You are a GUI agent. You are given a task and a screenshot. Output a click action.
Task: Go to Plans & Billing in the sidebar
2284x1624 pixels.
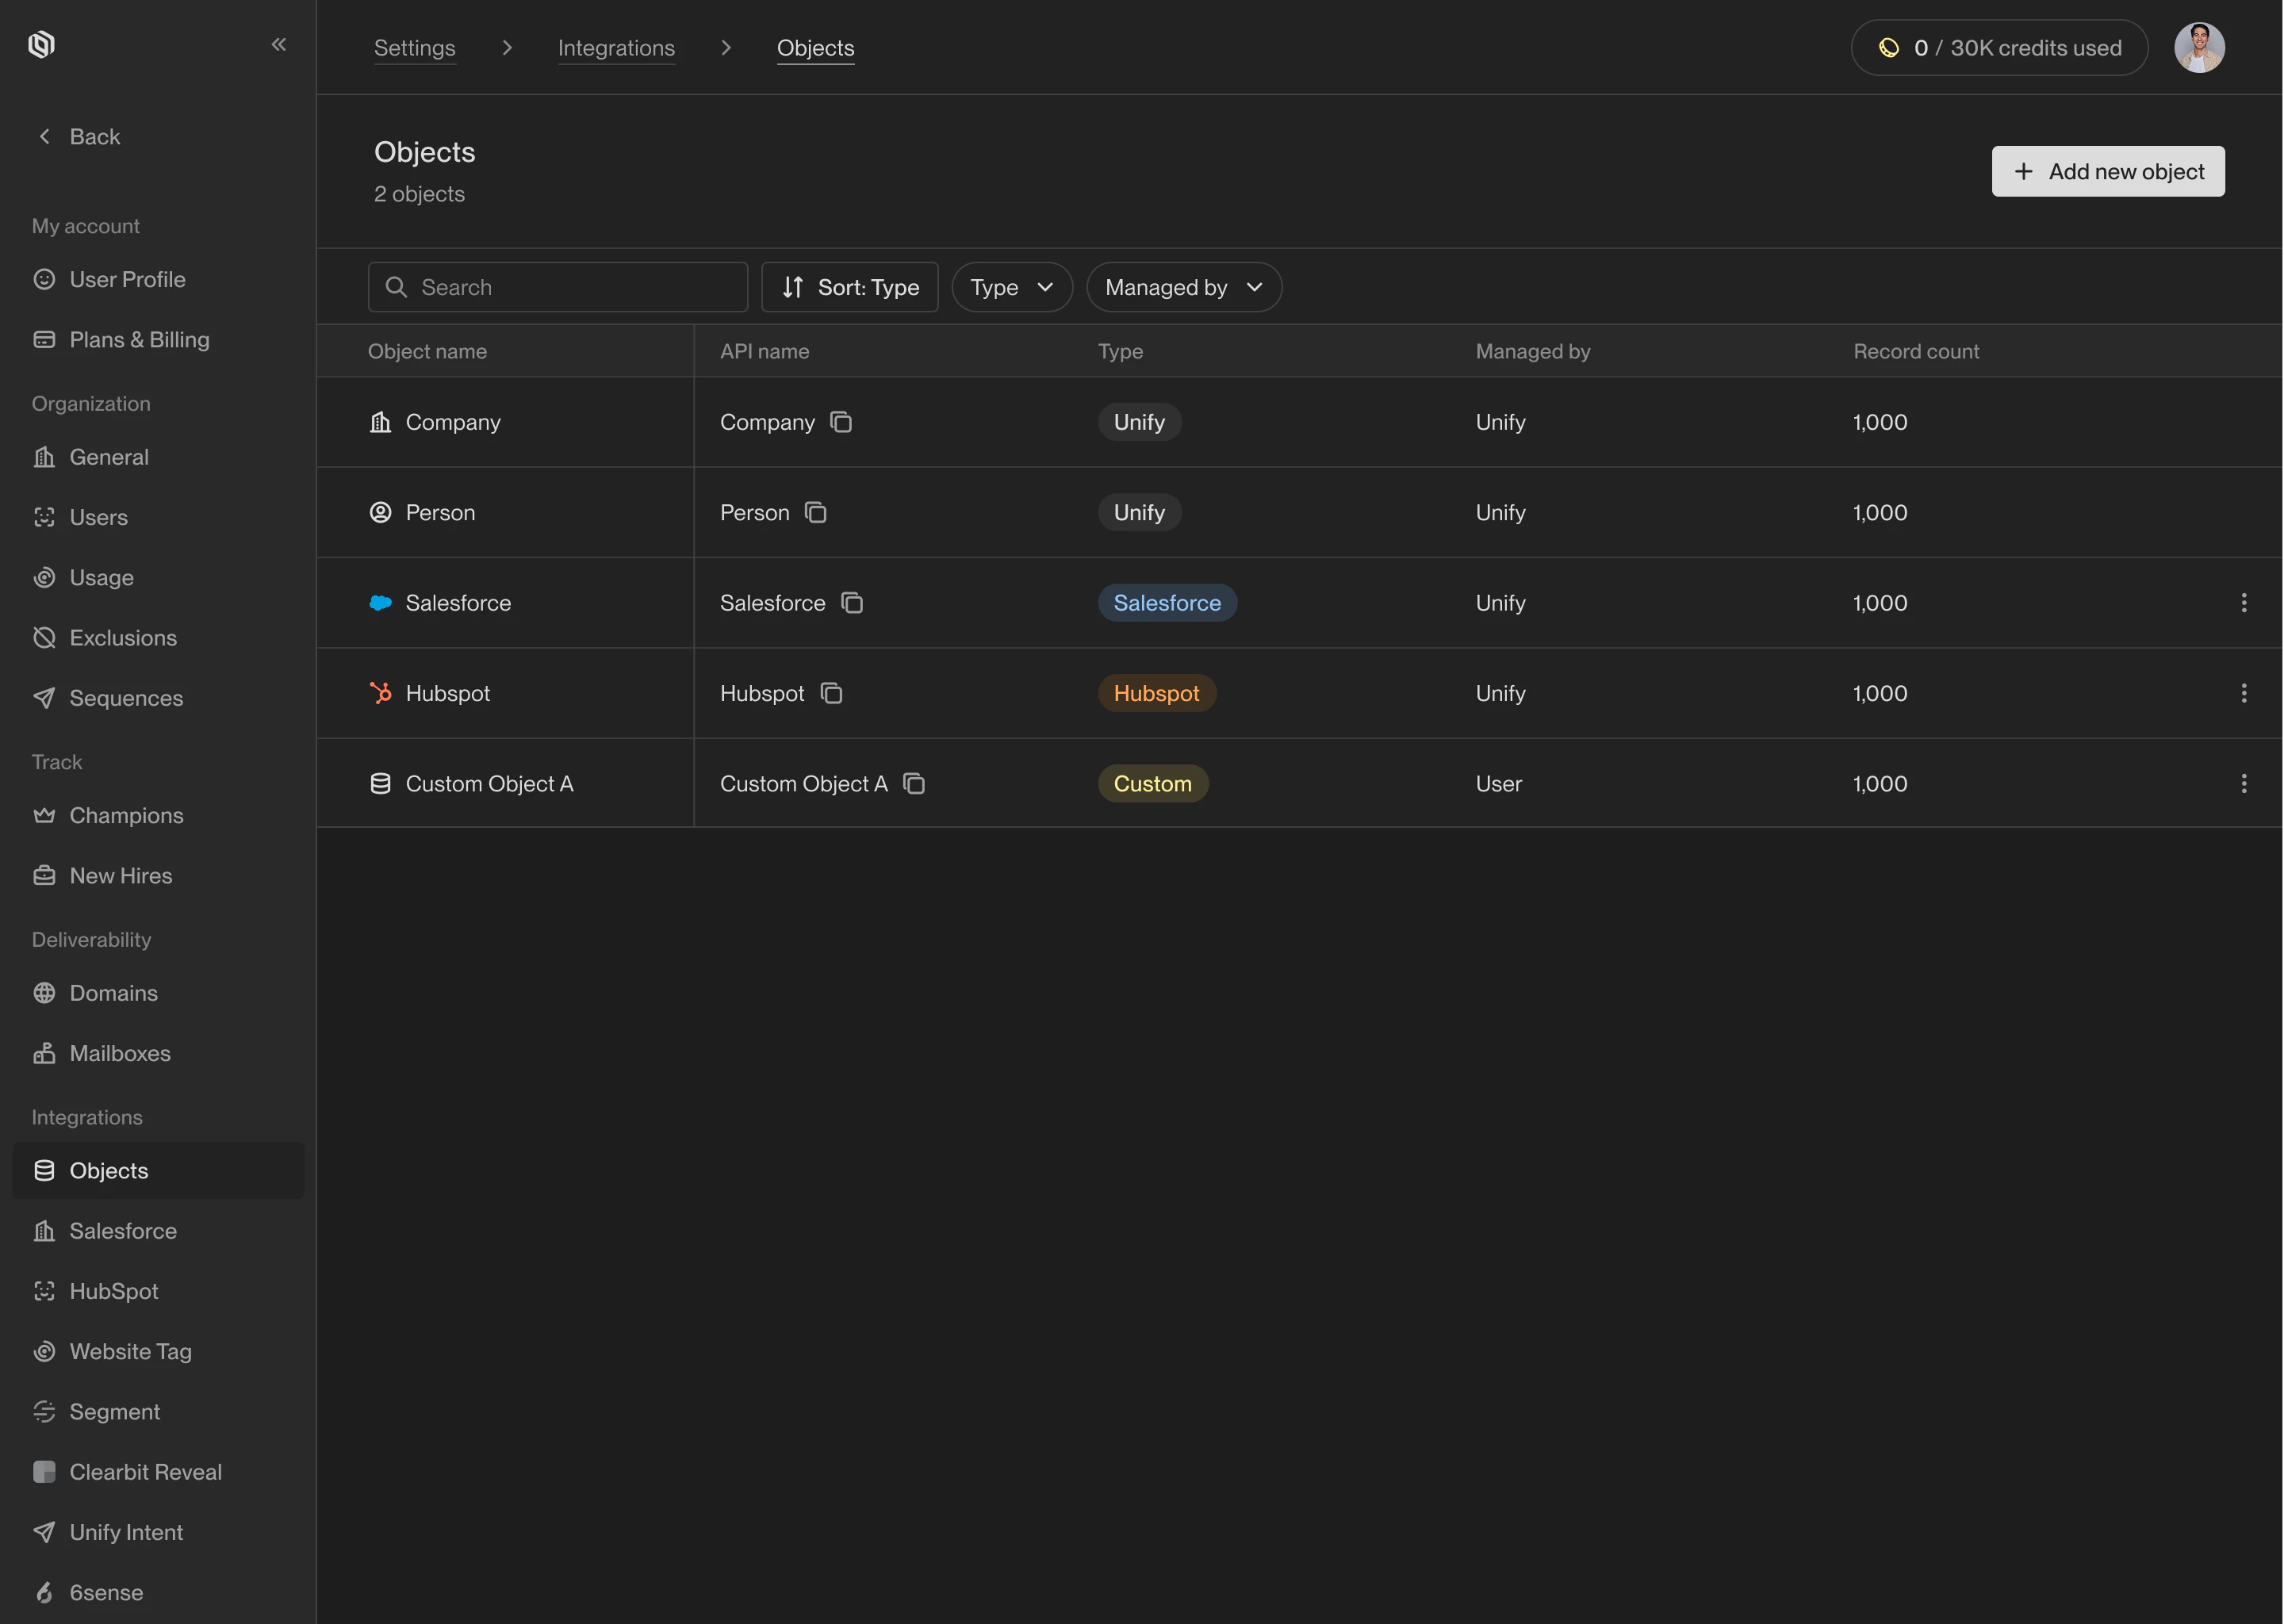click(x=139, y=340)
